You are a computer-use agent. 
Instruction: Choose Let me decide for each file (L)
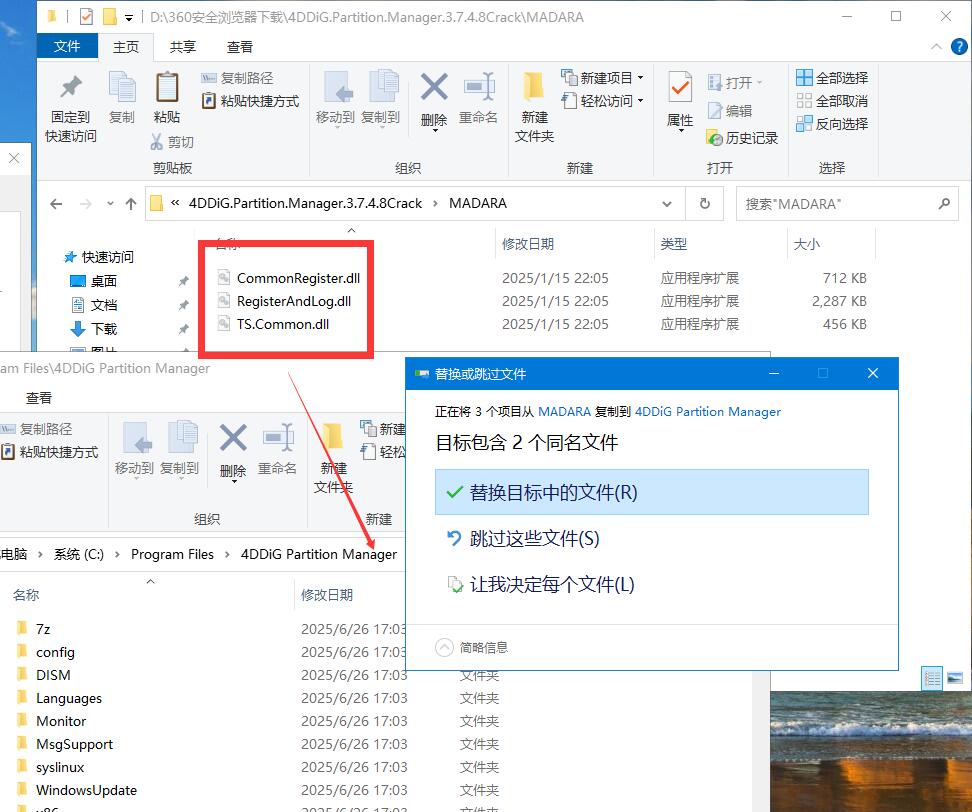652,584
